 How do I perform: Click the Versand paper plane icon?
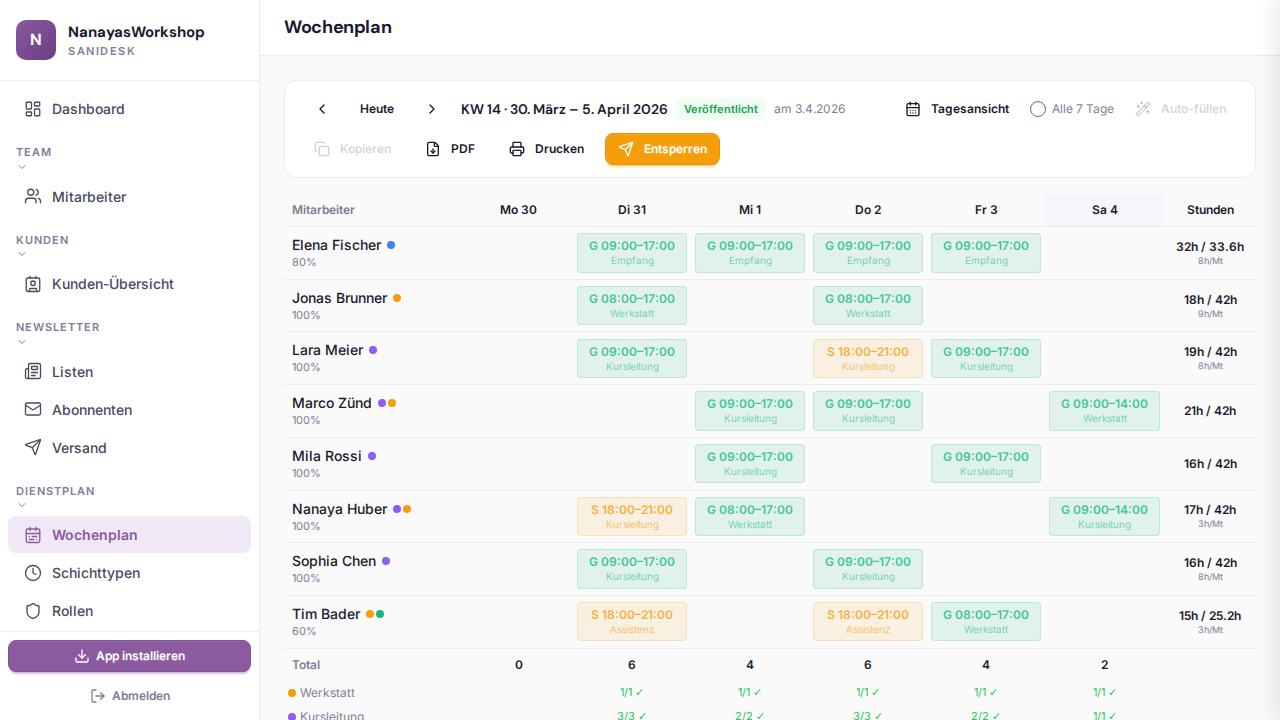pos(33,447)
